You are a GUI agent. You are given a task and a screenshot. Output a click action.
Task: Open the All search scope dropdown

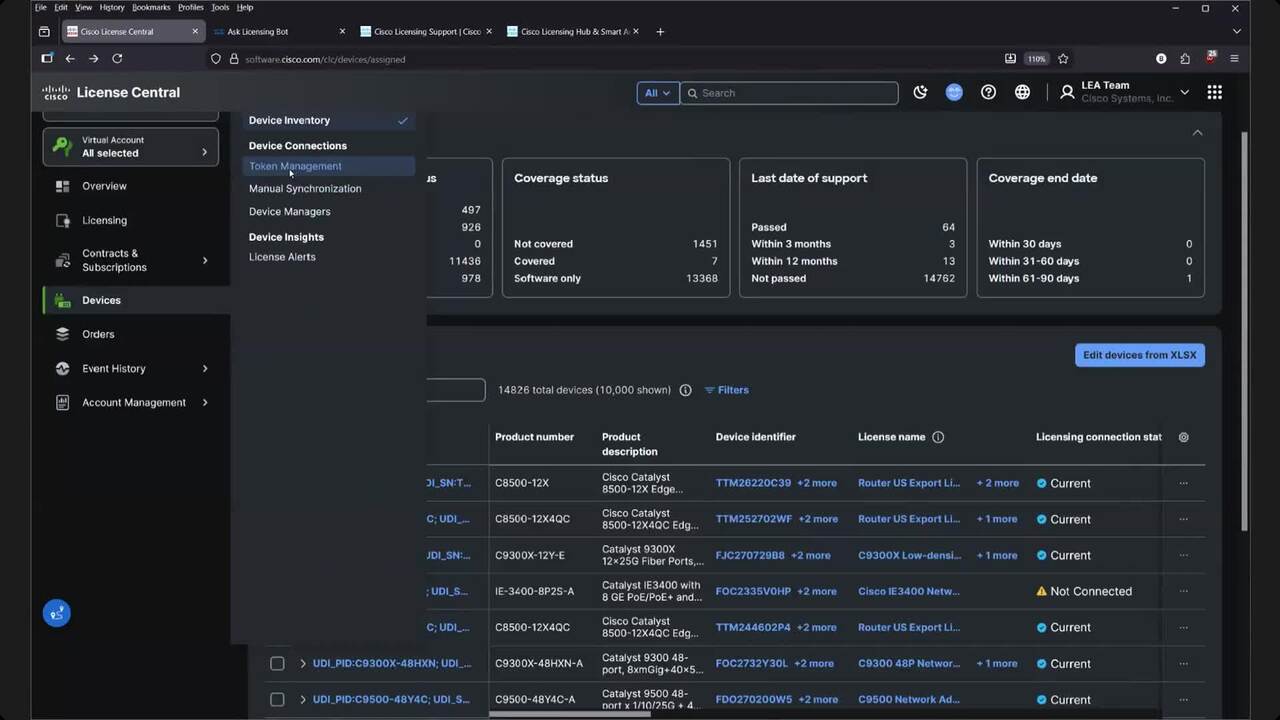coord(657,93)
